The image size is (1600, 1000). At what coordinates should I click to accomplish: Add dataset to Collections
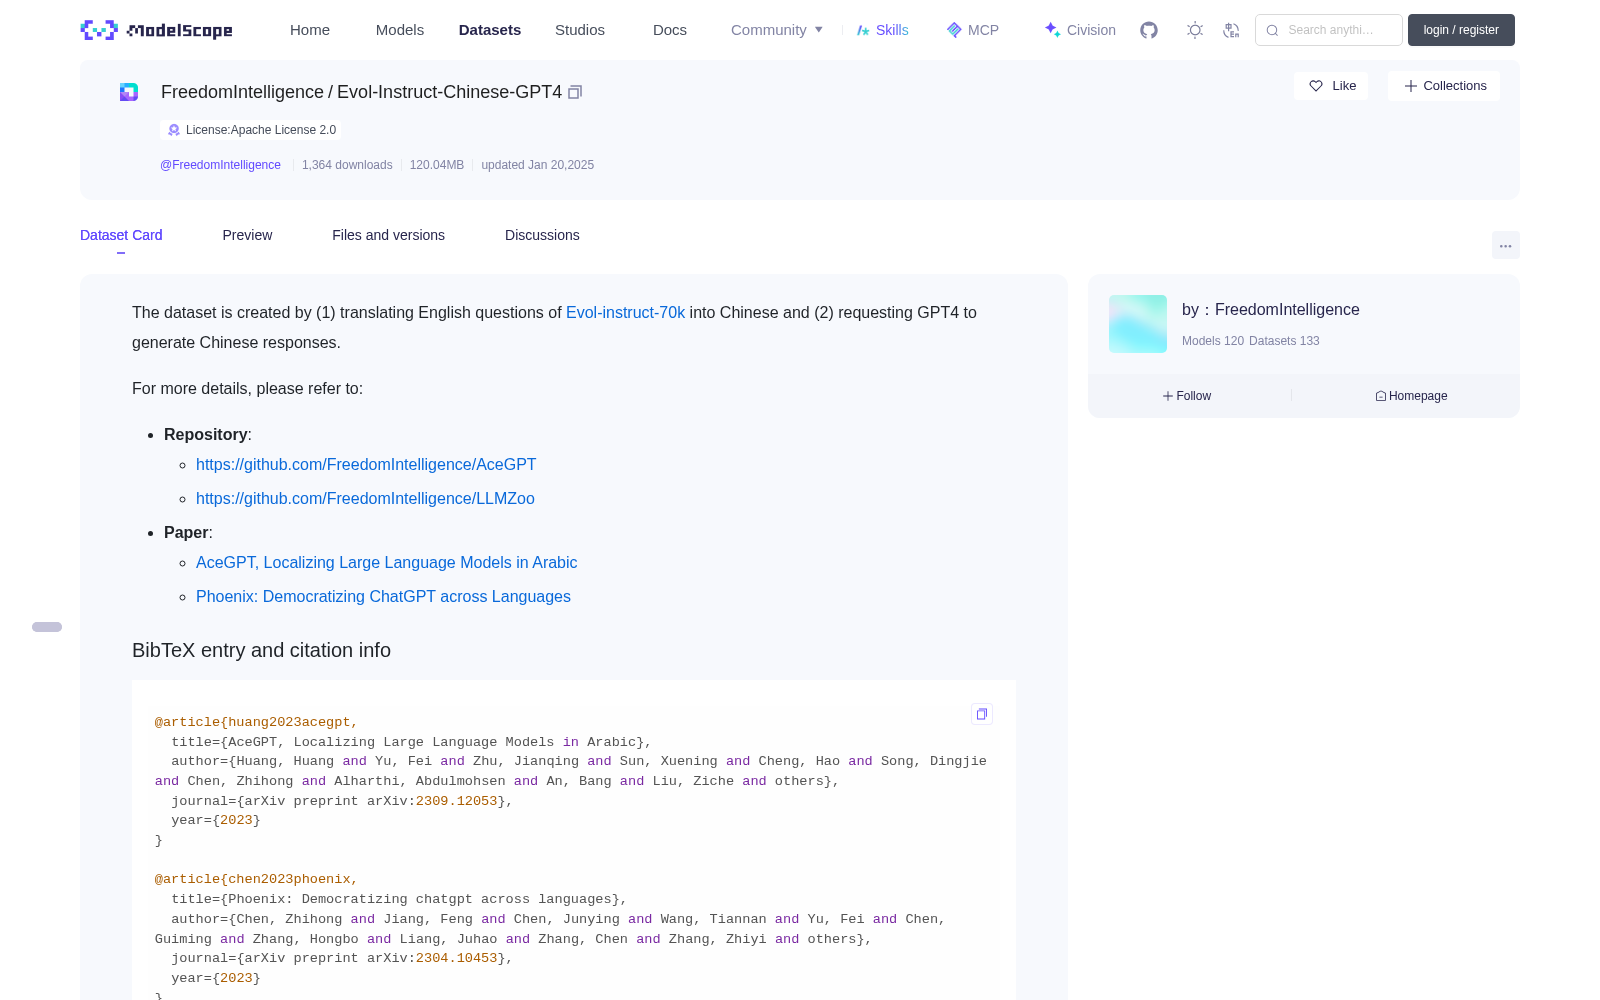(x=1444, y=86)
